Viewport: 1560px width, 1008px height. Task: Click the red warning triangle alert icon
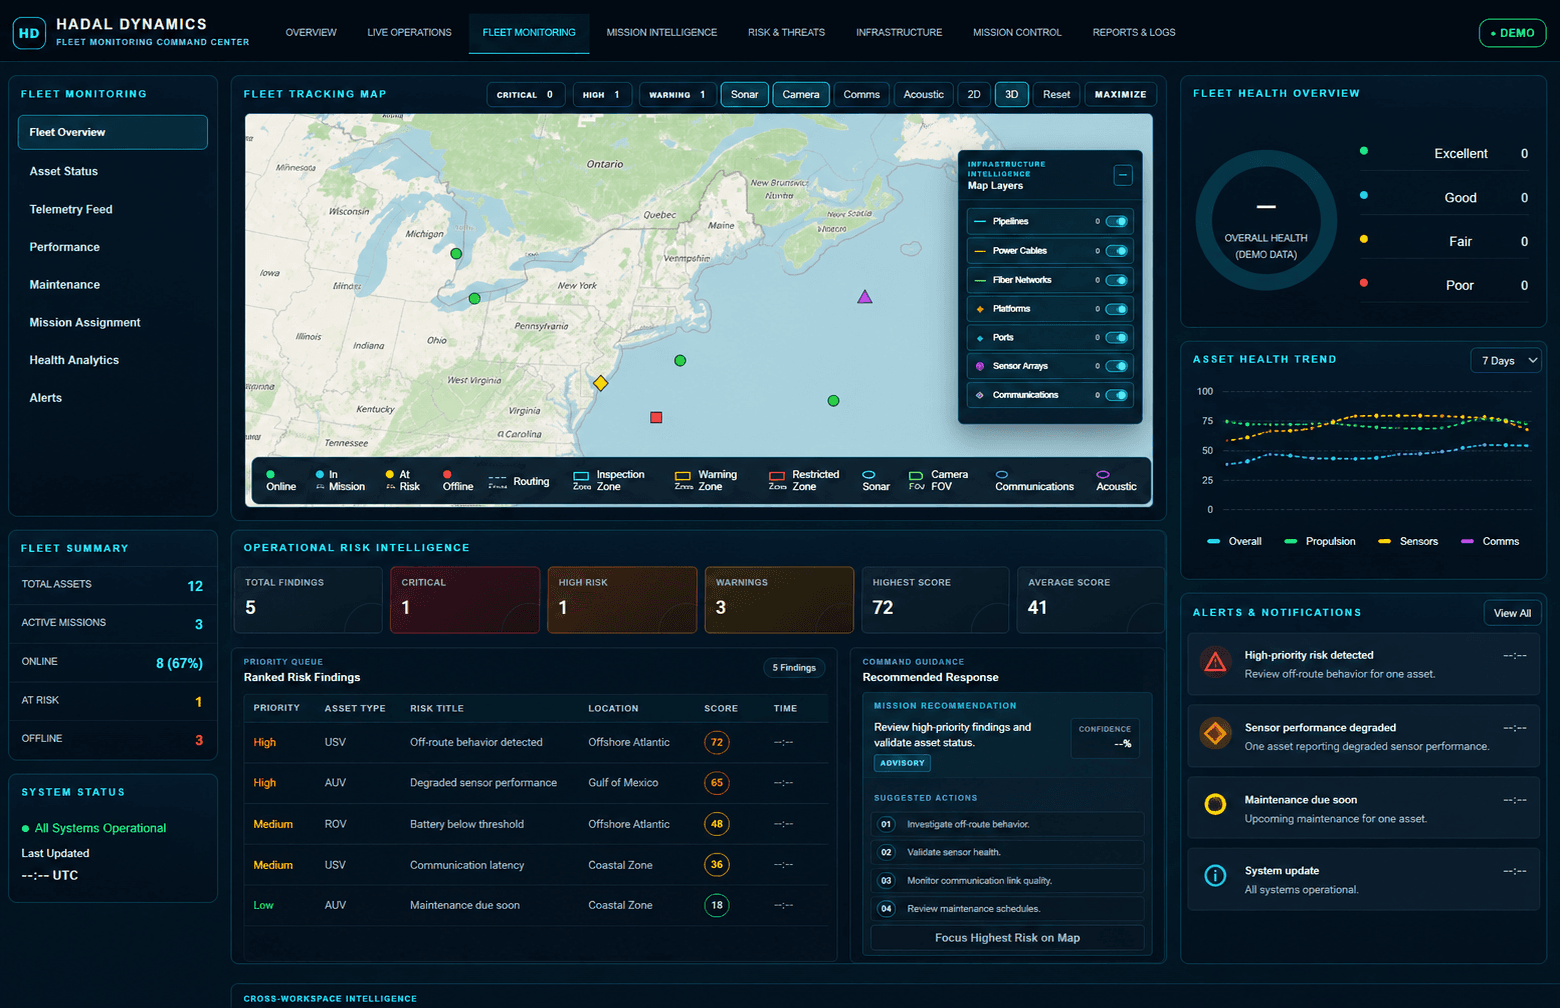tap(1215, 662)
